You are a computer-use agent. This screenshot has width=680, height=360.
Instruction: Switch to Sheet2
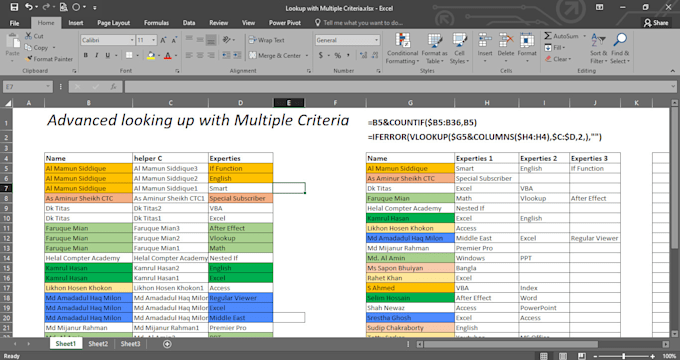(98, 344)
